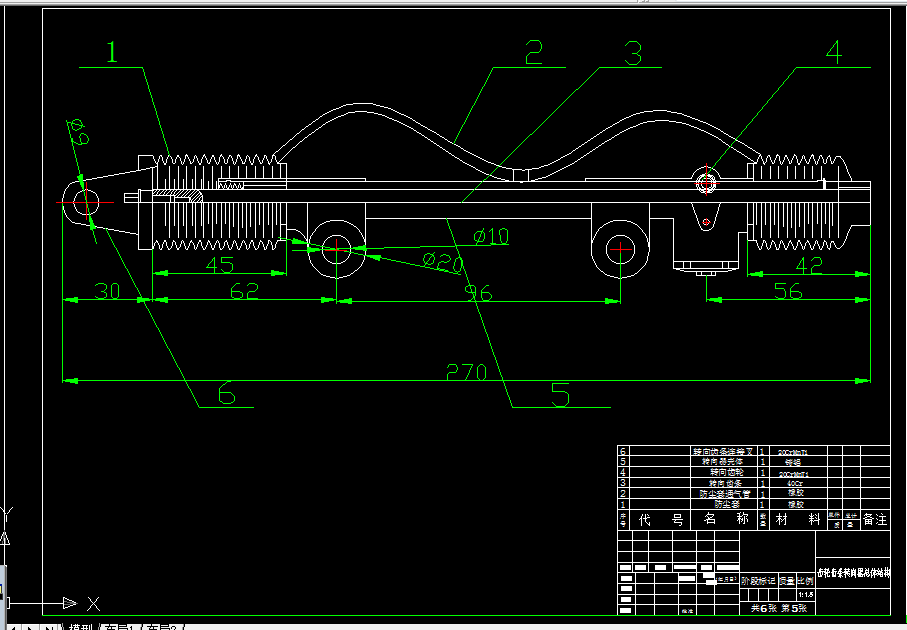Click the 名称 column header
Screen dimensions: 907x630
[726, 518]
